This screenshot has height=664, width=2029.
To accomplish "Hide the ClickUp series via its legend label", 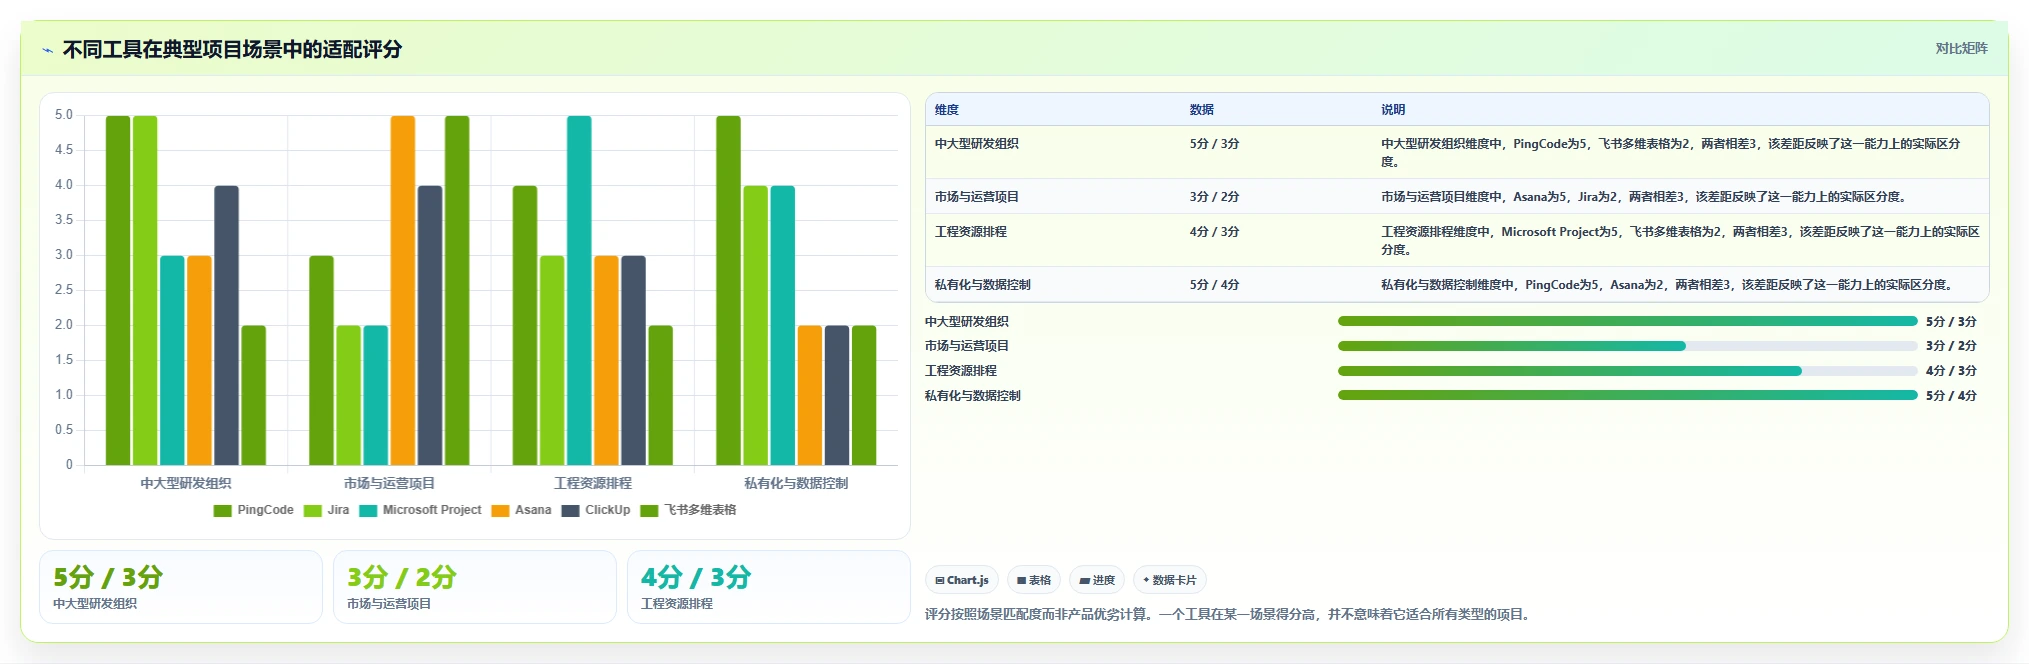I will pos(607,510).
